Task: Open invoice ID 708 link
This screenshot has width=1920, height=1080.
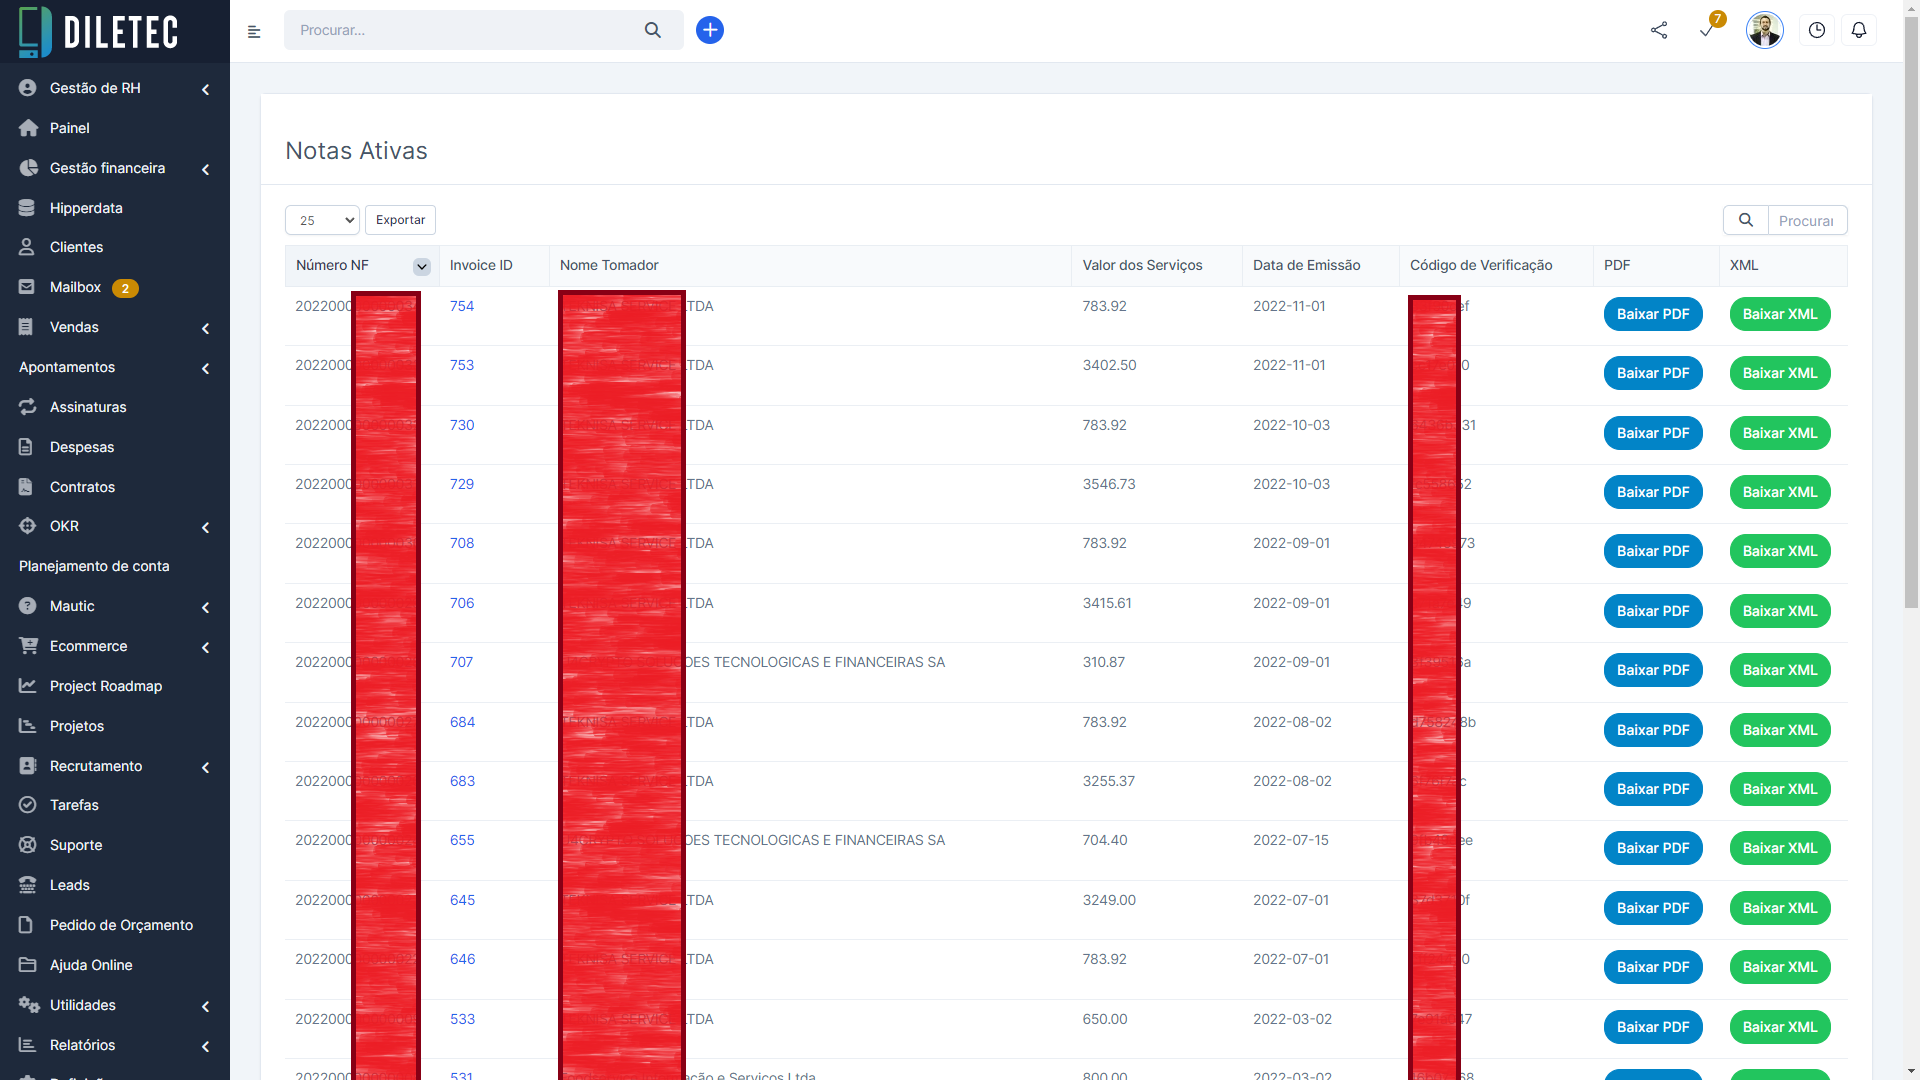Action: [x=462, y=543]
